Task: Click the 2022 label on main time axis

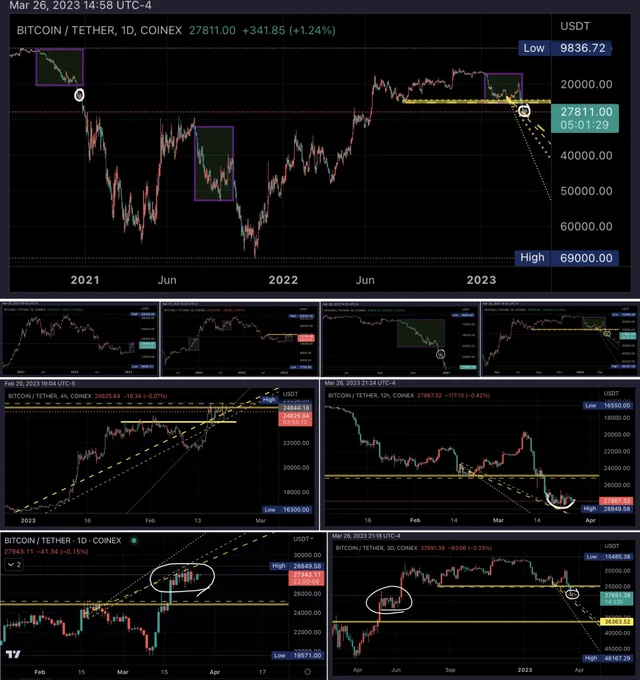Action: tap(283, 280)
